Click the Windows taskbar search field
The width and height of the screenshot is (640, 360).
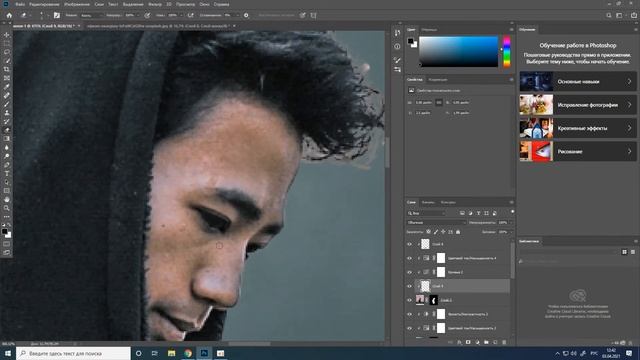click(73, 353)
